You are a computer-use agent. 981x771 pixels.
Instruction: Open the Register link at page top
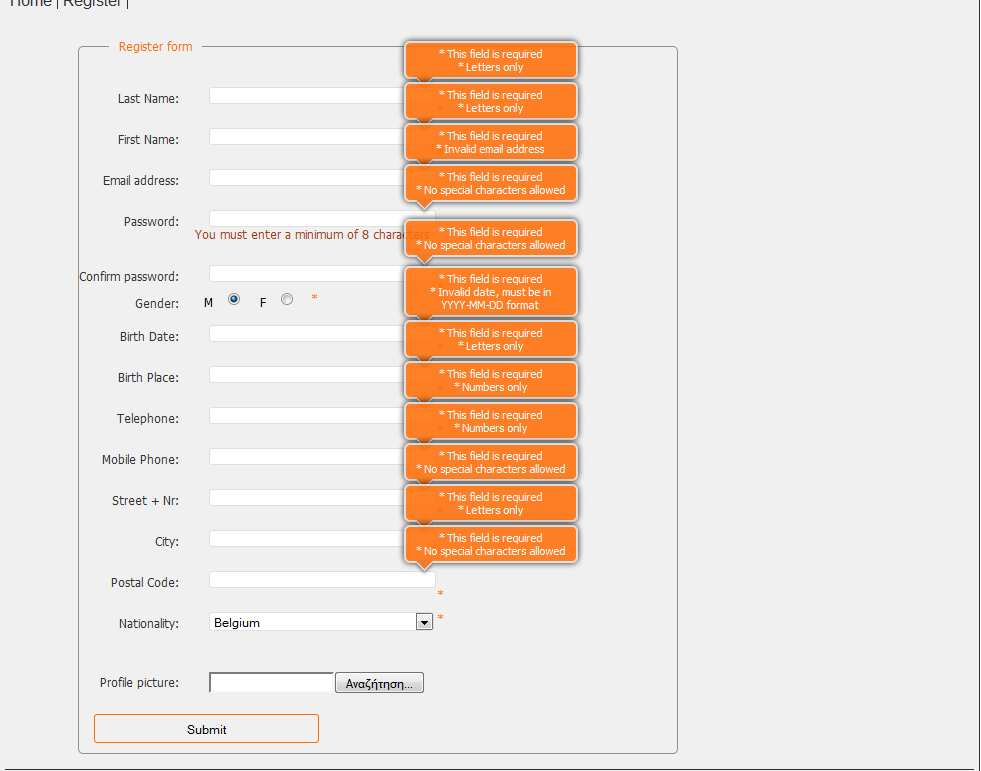point(92,3)
